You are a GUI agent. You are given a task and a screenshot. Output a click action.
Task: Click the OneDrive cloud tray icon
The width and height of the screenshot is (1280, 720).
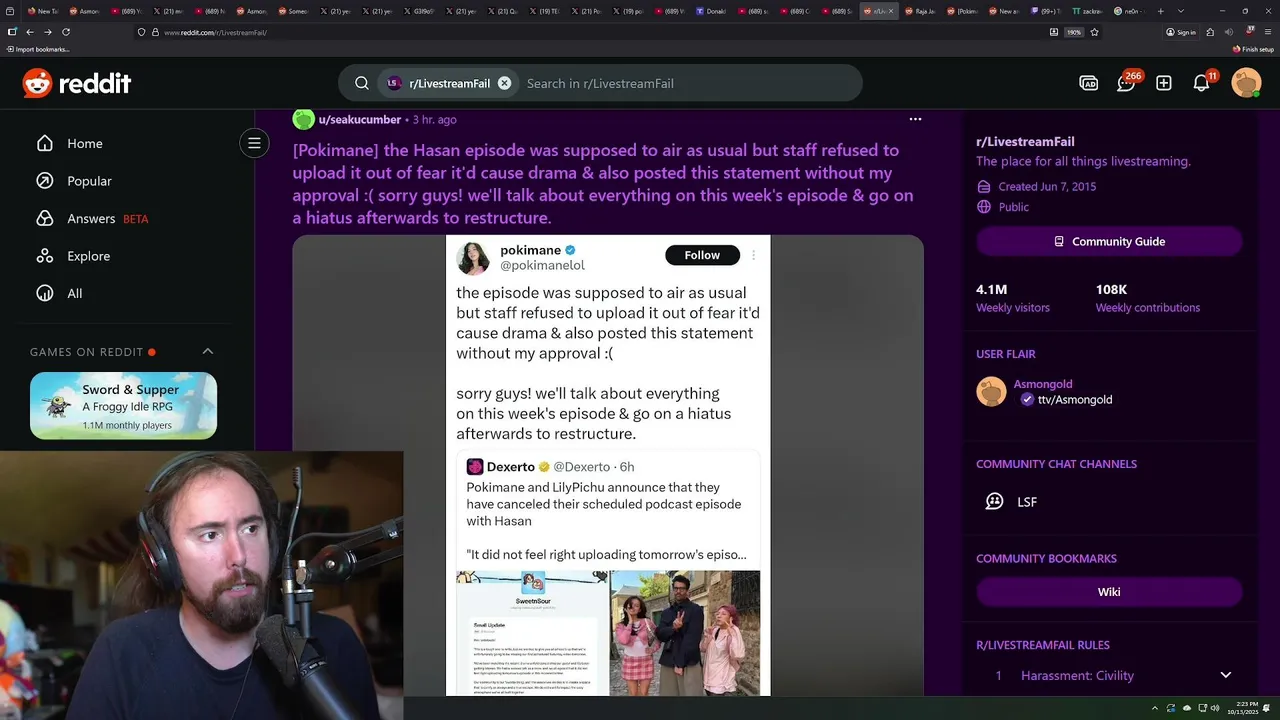tap(1185, 708)
